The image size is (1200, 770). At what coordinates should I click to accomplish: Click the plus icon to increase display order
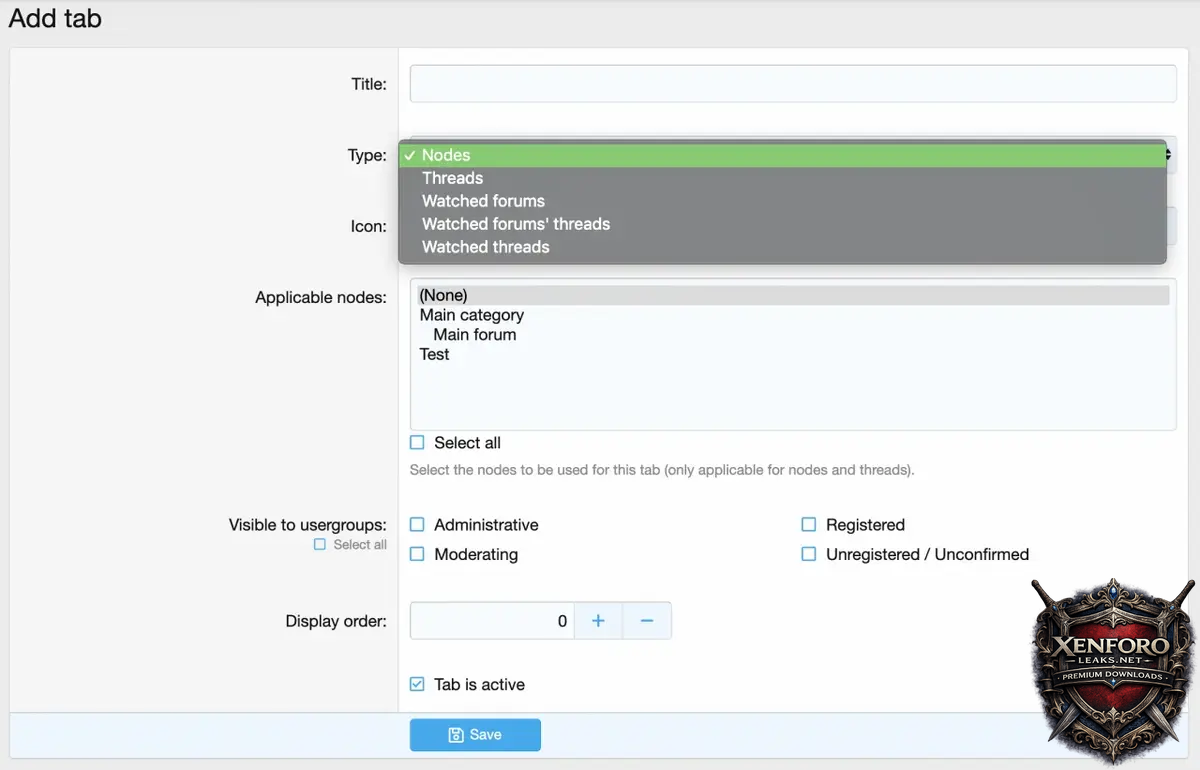tap(598, 621)
